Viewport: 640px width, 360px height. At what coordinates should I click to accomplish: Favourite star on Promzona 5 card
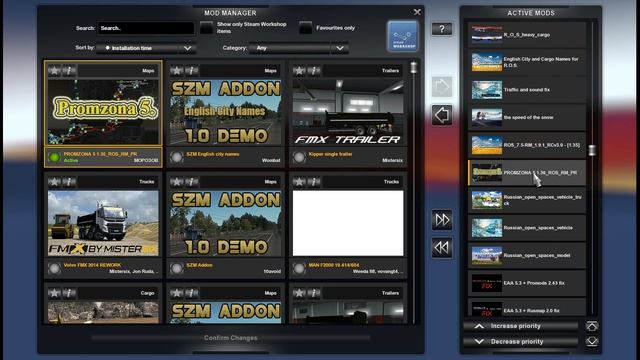pyautogui.click(x=54, y=71)
